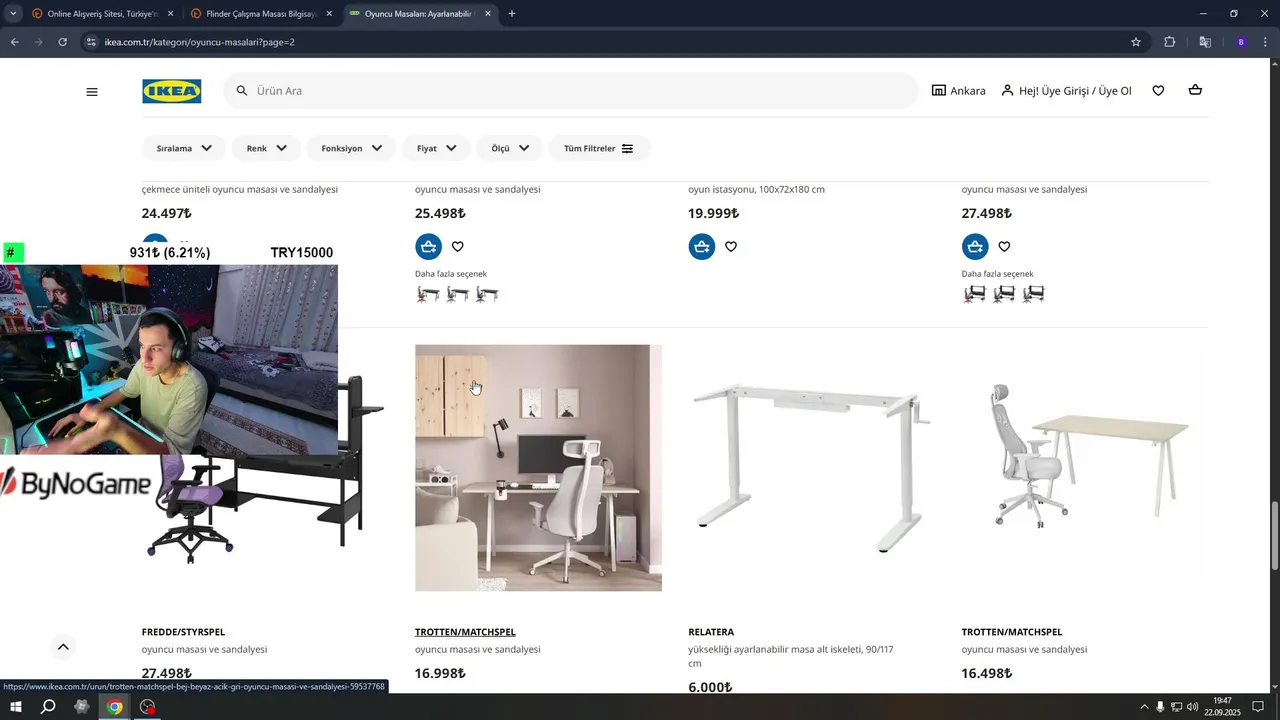Open Chrome's three-dot menu

(x=1266, y=42)
